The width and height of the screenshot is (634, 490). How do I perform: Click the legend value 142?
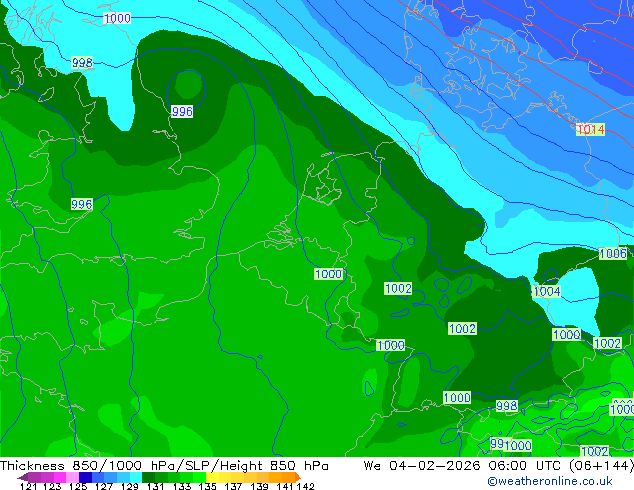pos(306,486)
